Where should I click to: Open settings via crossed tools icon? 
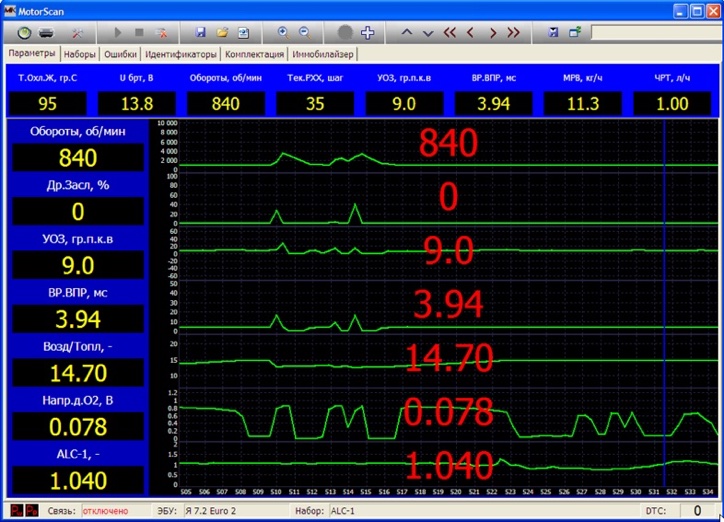77,33
